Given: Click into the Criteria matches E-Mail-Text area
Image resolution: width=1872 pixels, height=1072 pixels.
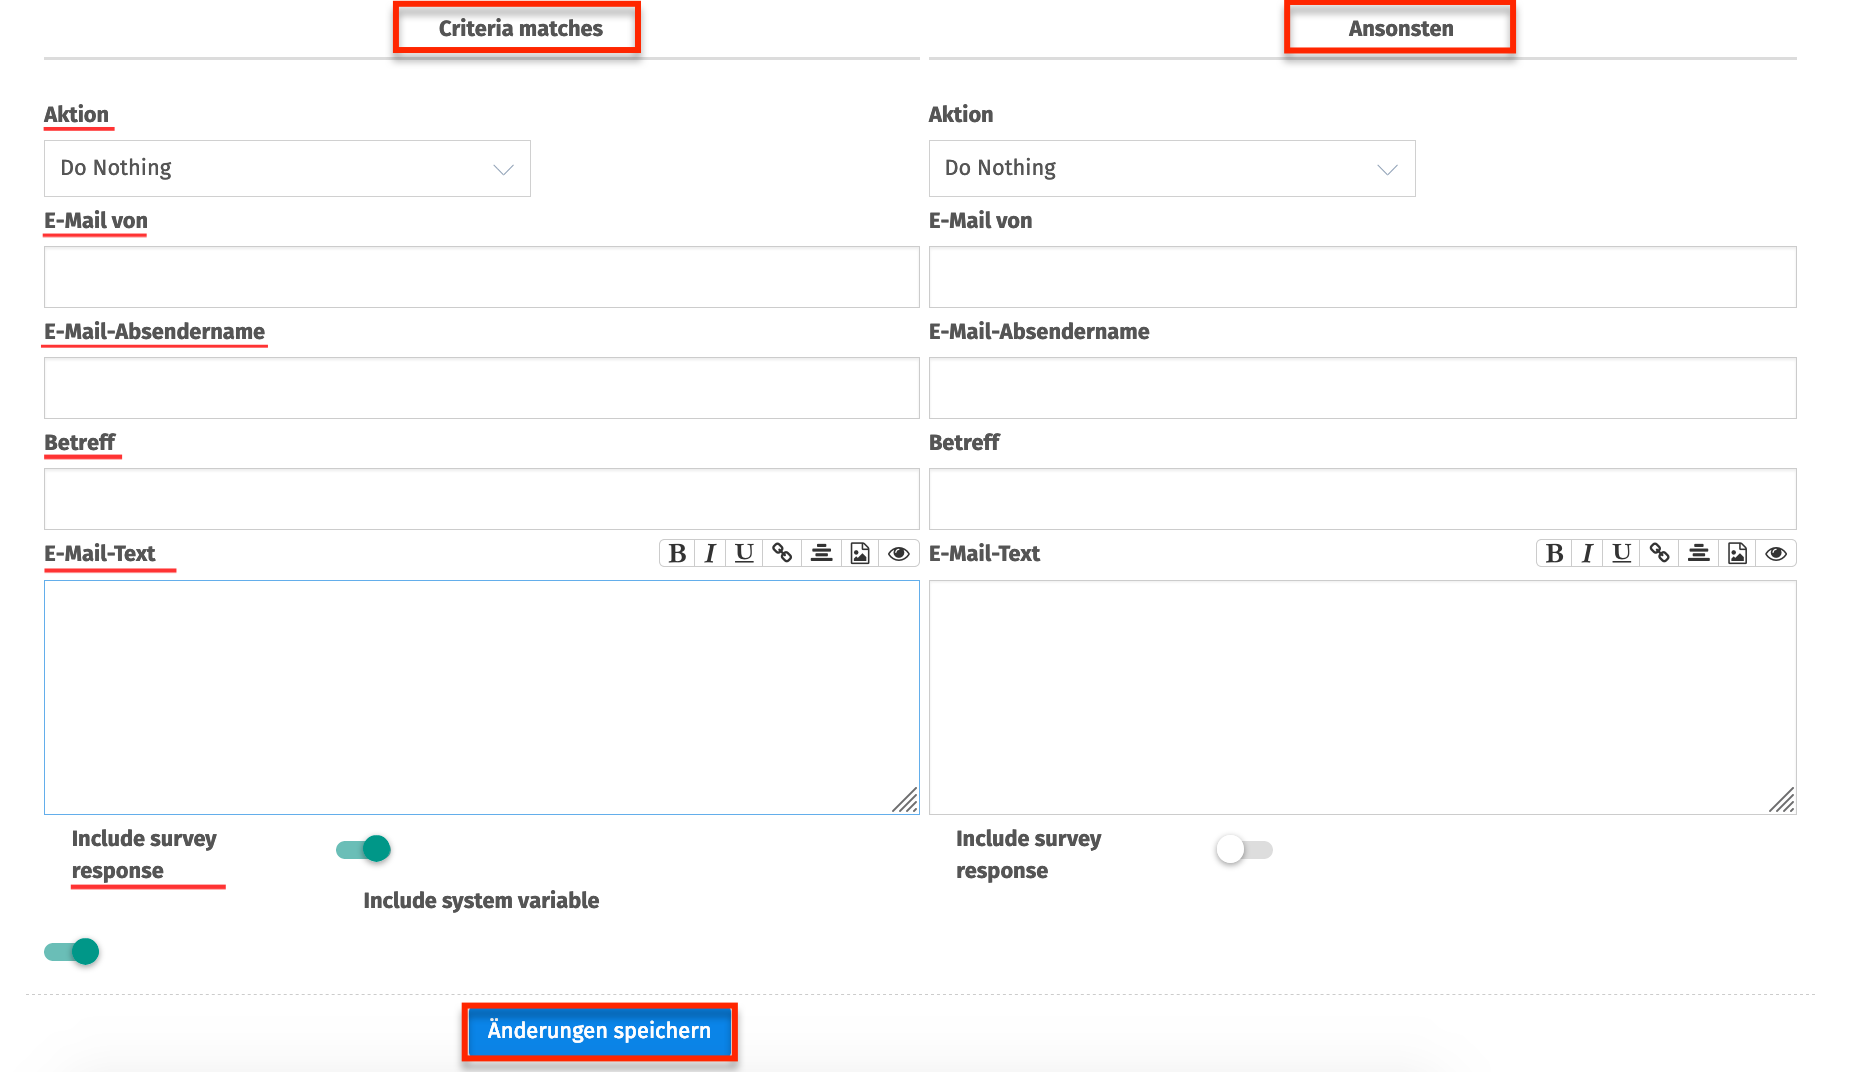Looking at the screenshot, I should coord(481,697).
